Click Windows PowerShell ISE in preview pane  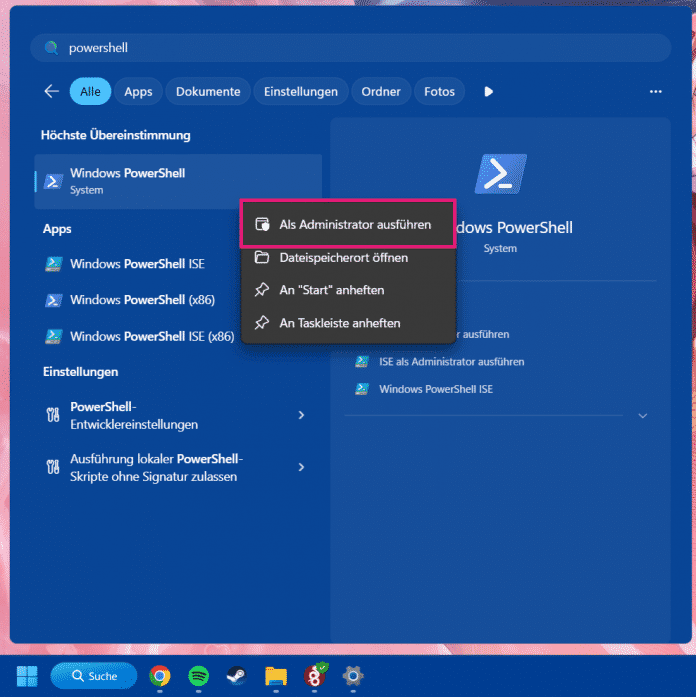(x=436, y=389)
